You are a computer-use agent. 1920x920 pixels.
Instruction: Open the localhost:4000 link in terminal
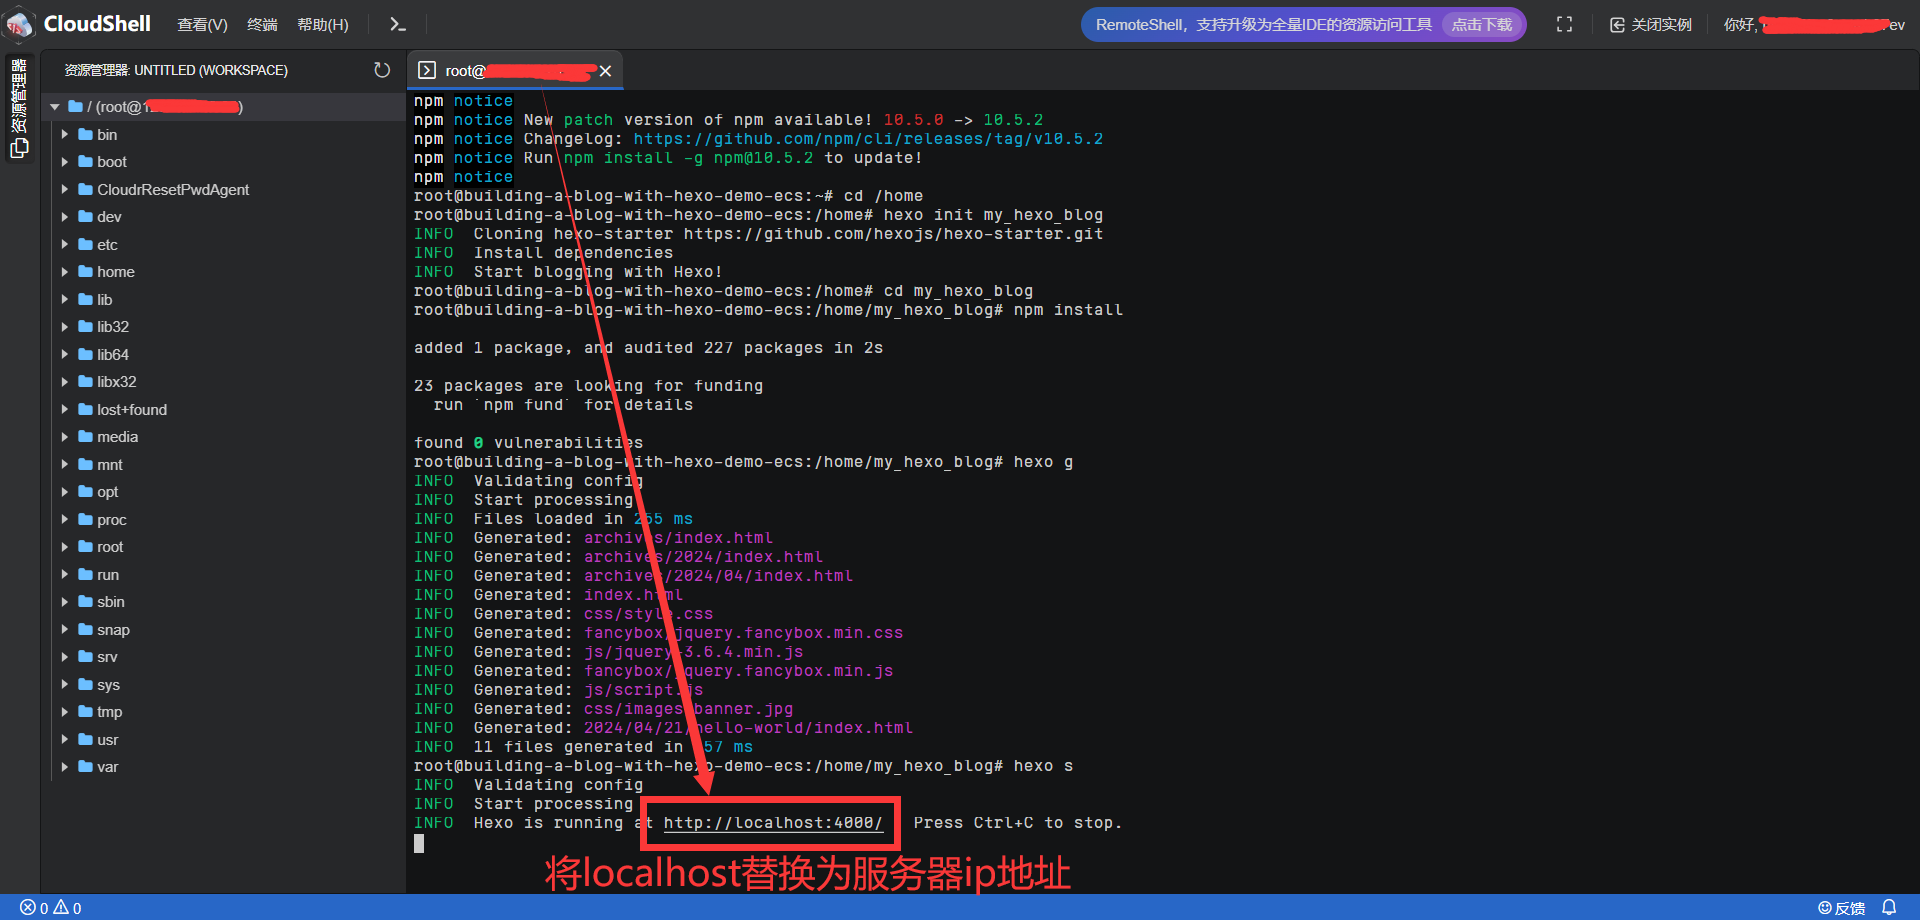point(772,823)
